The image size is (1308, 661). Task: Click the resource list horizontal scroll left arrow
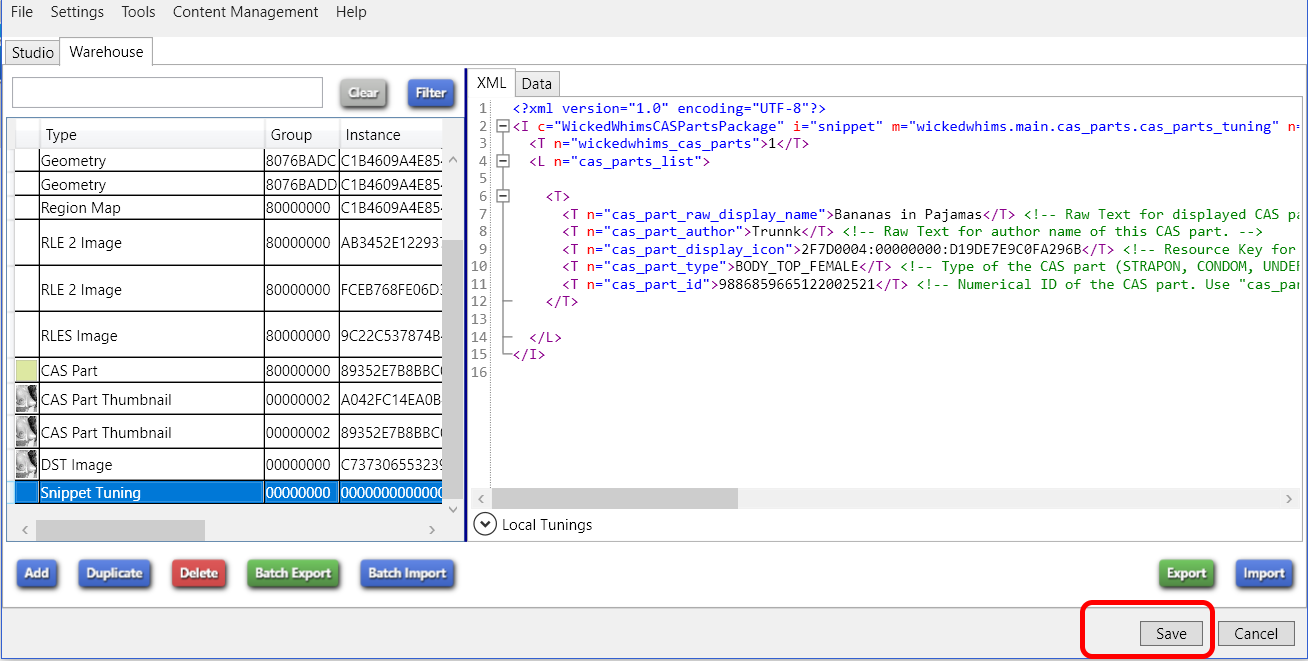[24, 530]
